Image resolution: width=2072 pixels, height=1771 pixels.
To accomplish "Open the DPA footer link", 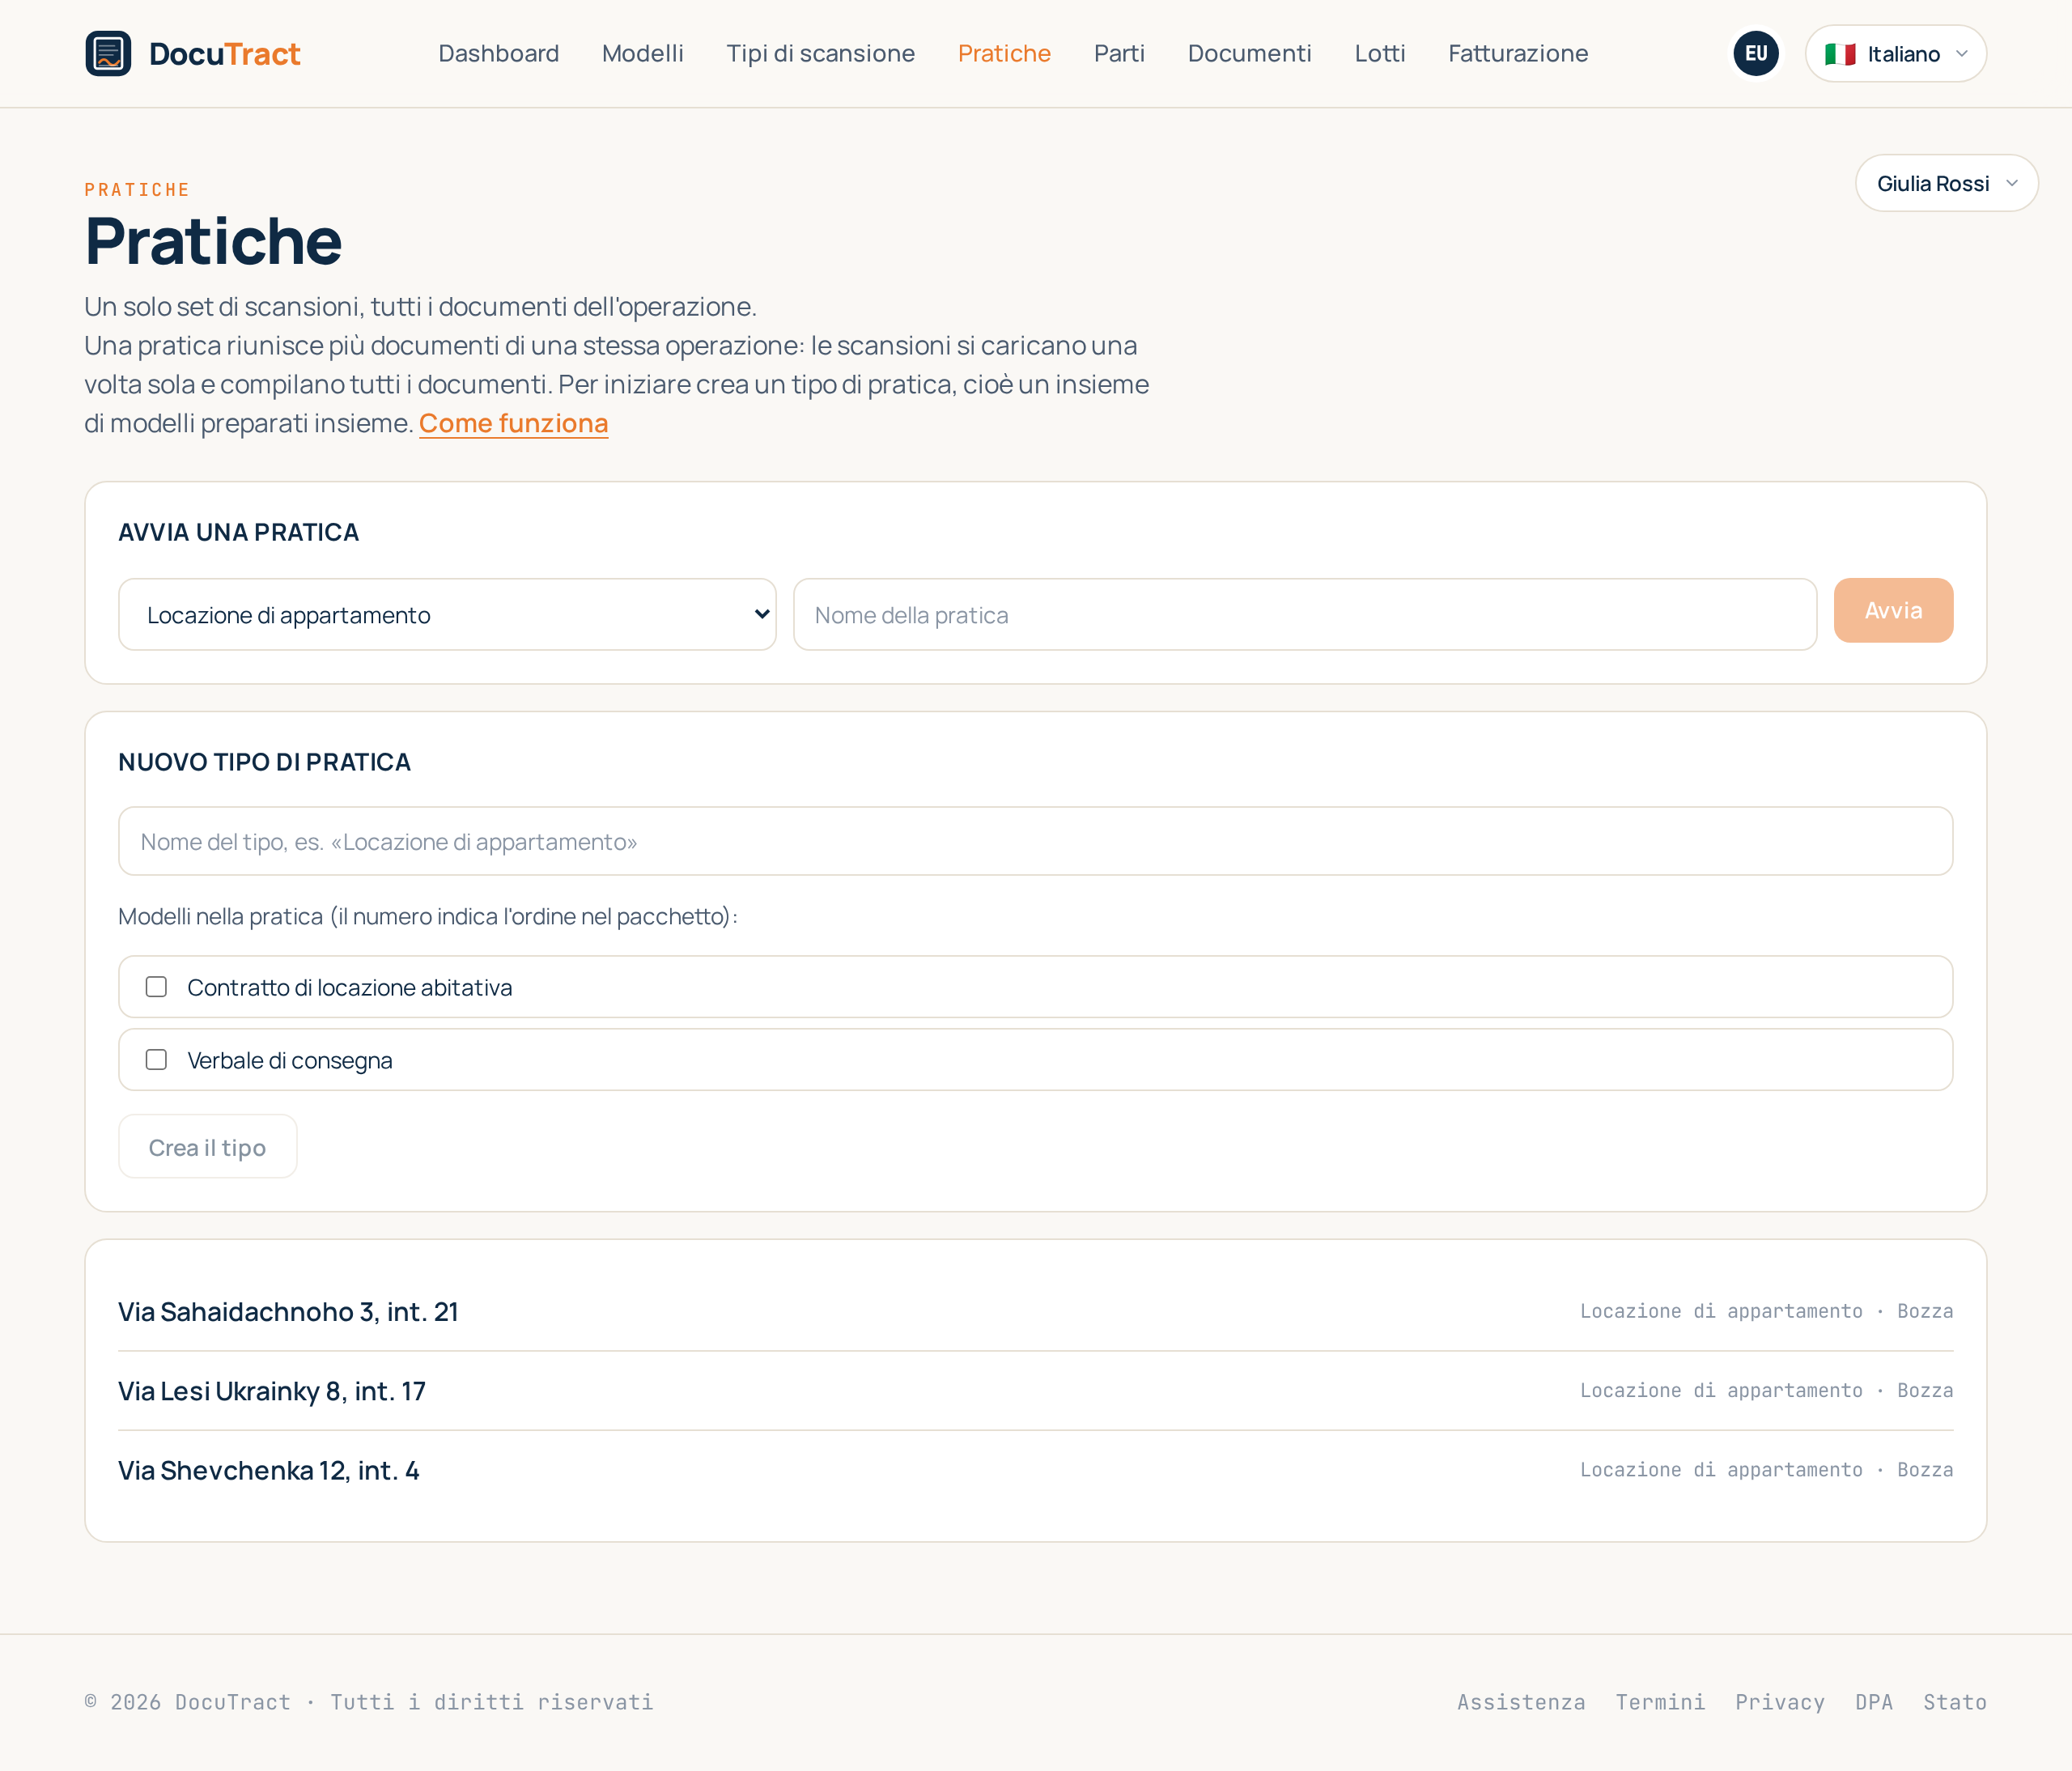I will [1873, 1702].
